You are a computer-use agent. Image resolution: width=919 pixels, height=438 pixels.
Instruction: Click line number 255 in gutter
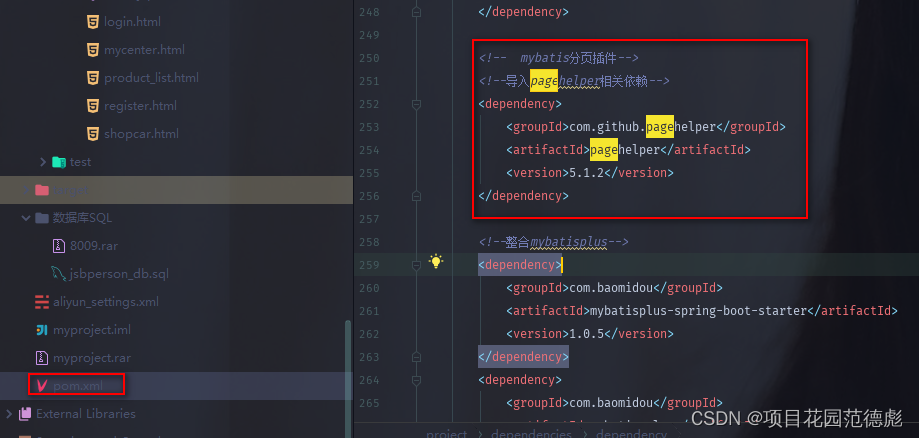coord(369,173)
